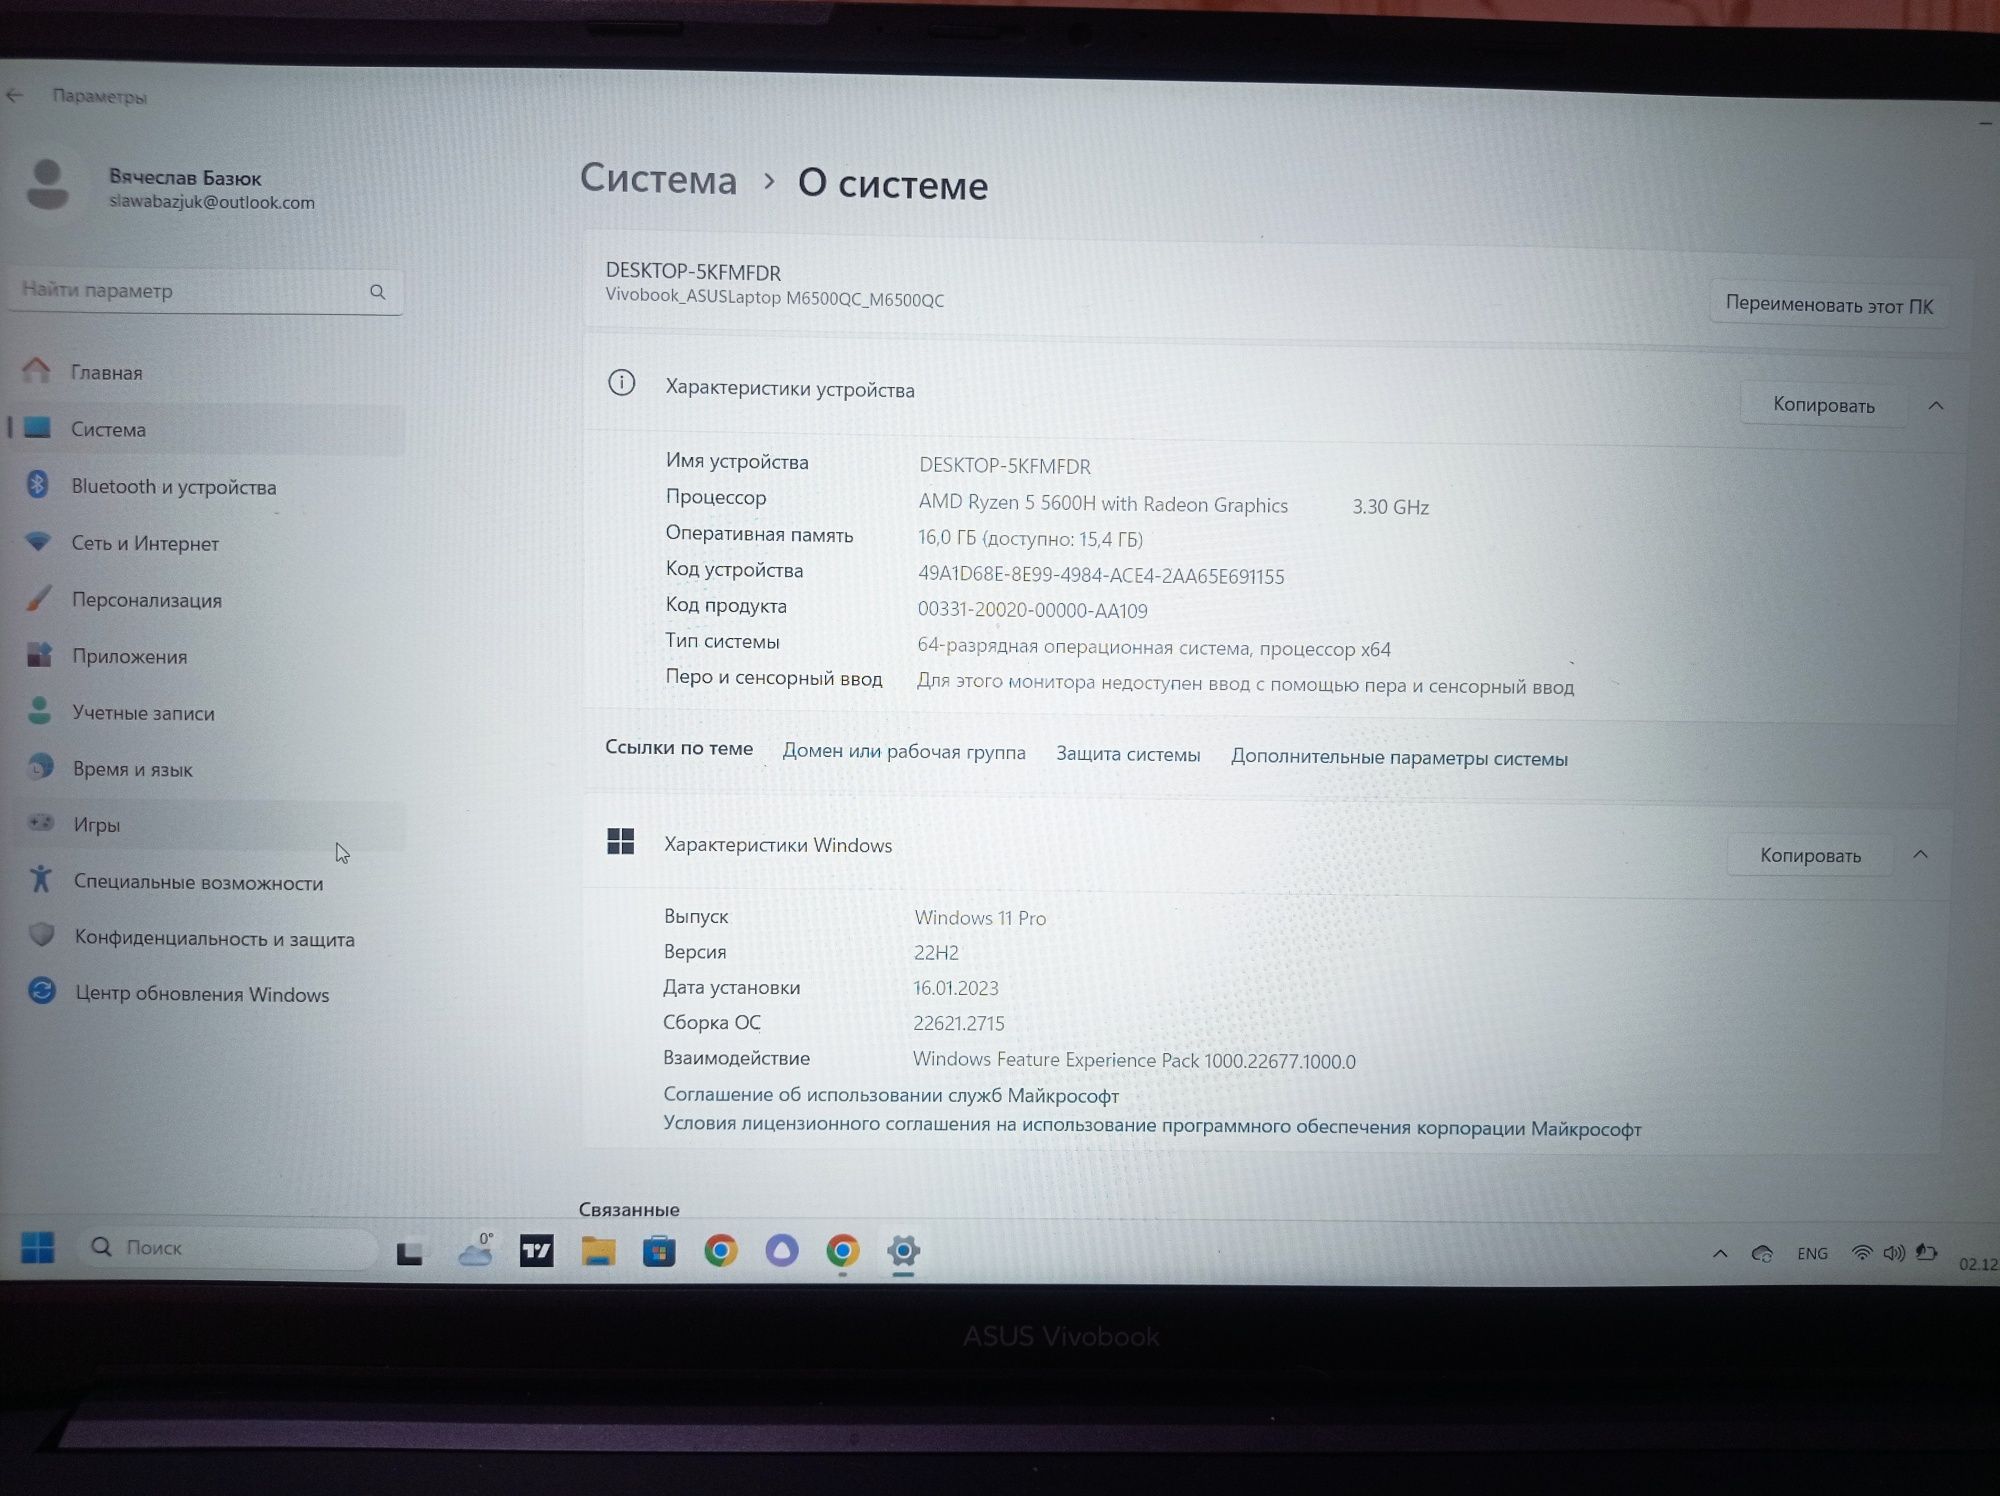Show hidden tray icons chevron
2000x1496 pixels.
coord(1720,1253)
